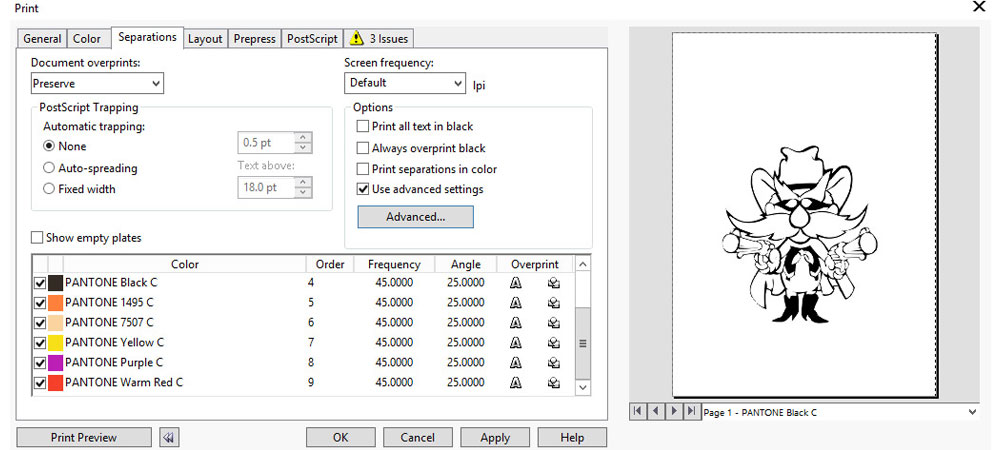Image resolution: width=1000 pixels, height=450 pixels.
Task: Click graphics overprint icon for PANTONE Warm Red C
Action: click(553, 383)
